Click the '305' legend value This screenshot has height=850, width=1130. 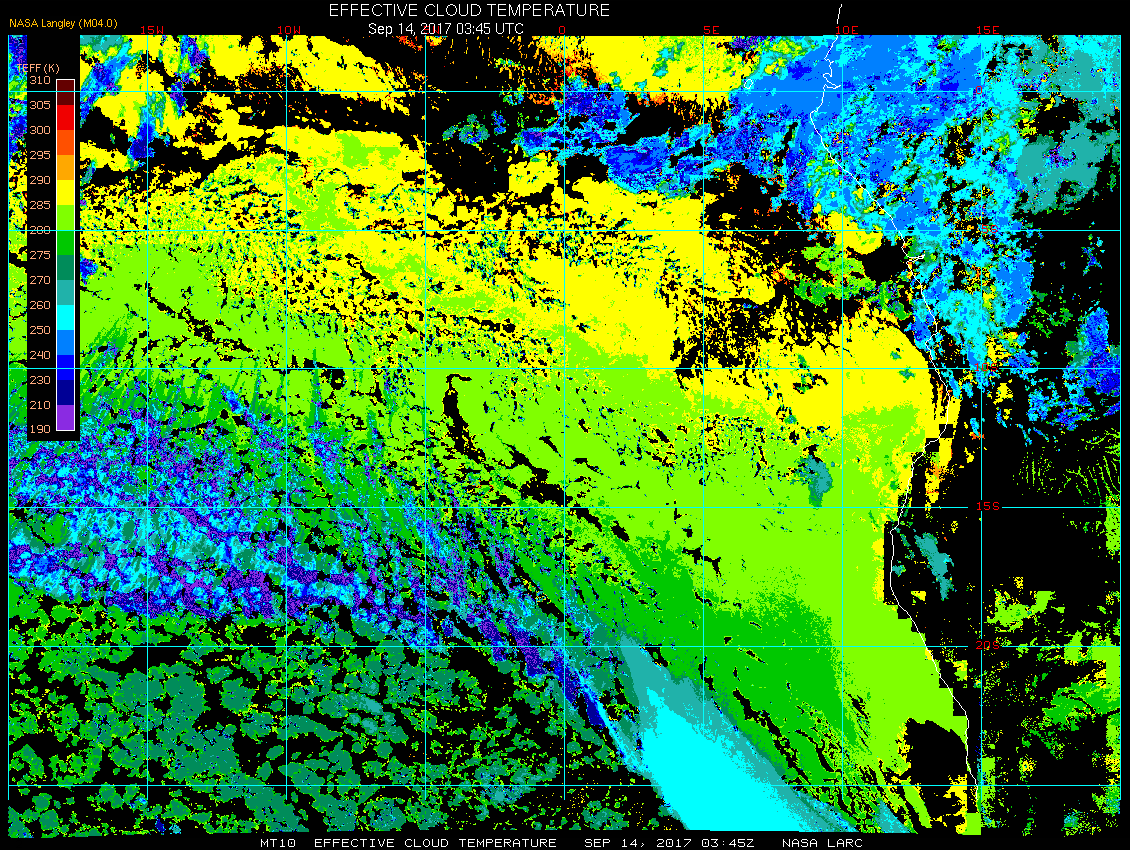pos(40,105)
